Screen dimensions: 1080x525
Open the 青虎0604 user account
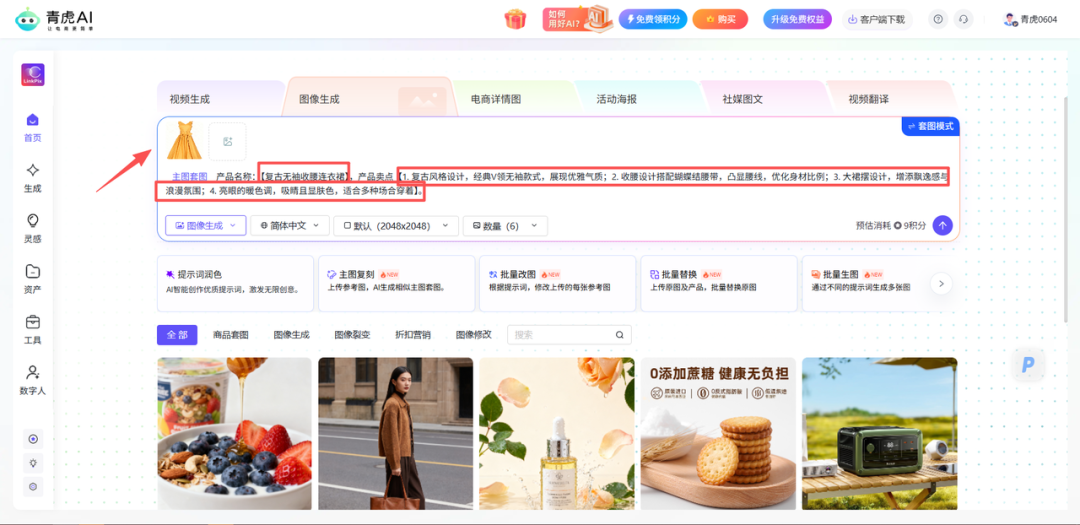coord(1030,19)
